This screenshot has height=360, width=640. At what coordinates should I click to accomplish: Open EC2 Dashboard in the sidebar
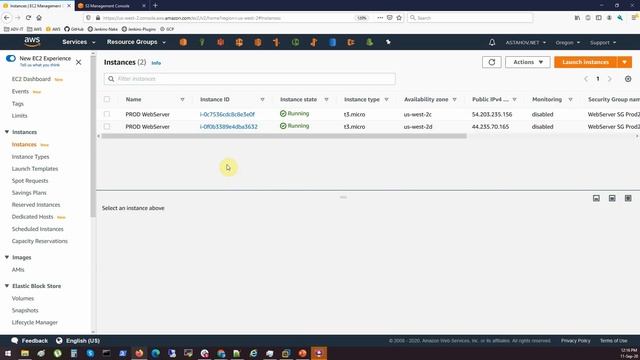(x=31, y=79)
